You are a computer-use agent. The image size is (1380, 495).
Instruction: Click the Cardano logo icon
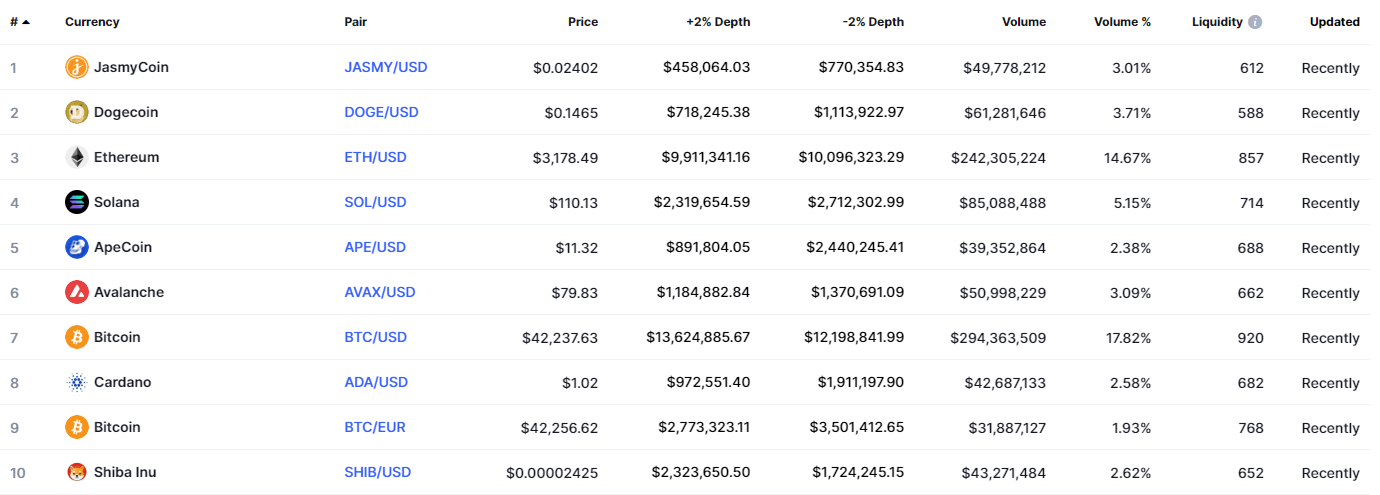[76, 382]
